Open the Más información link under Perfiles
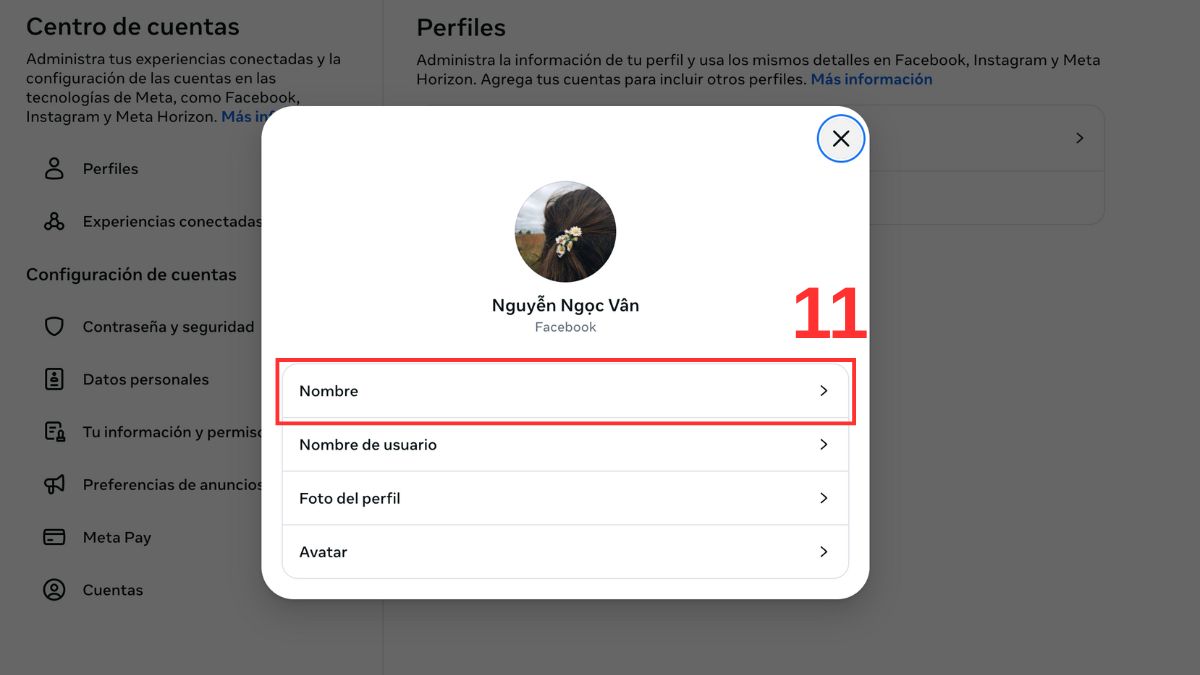Image resolution: width=1200 pixels, height=675 pixels. point(871,78)
